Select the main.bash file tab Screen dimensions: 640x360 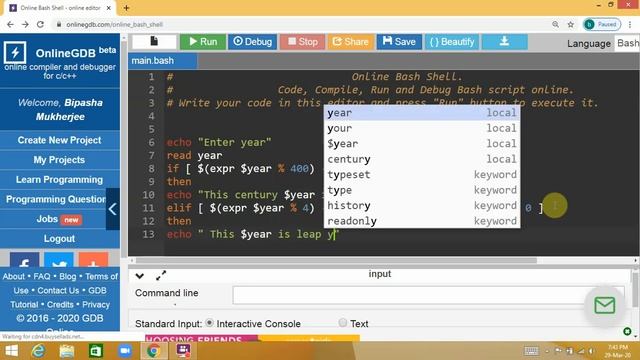162,61
